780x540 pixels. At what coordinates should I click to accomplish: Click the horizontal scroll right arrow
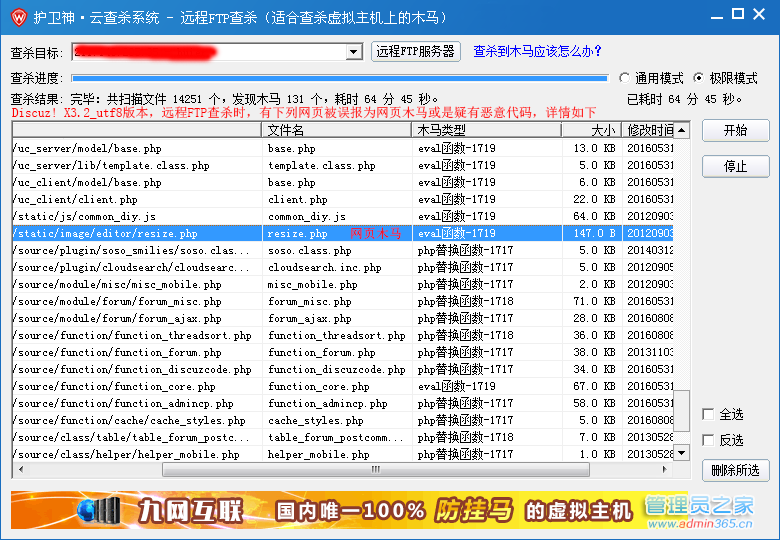pos(665,469)
